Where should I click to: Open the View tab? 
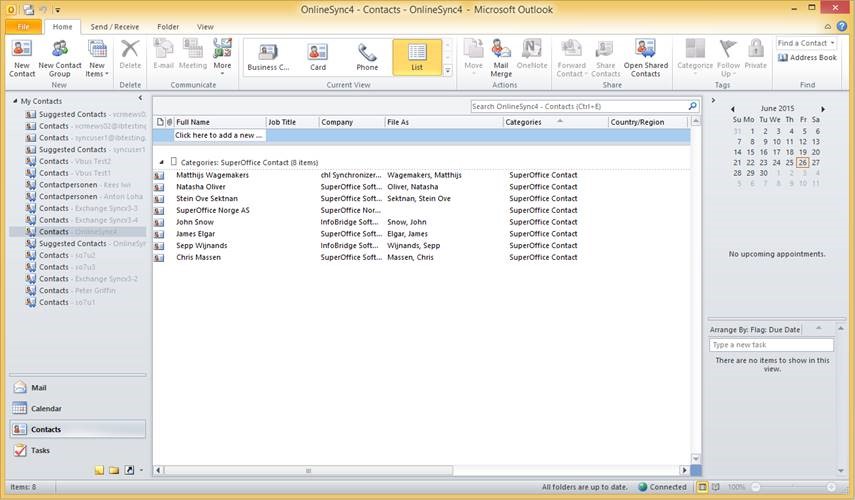click(x=205, y=27)
